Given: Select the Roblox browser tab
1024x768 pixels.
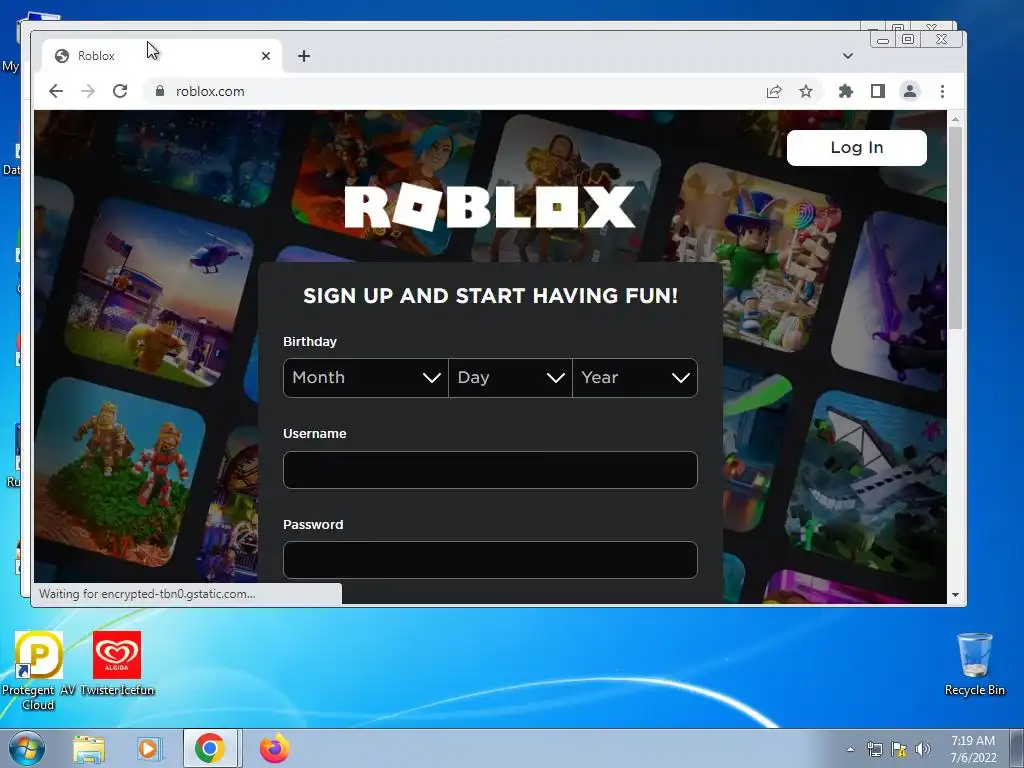Looking at the screenshot, I should 162,56.
